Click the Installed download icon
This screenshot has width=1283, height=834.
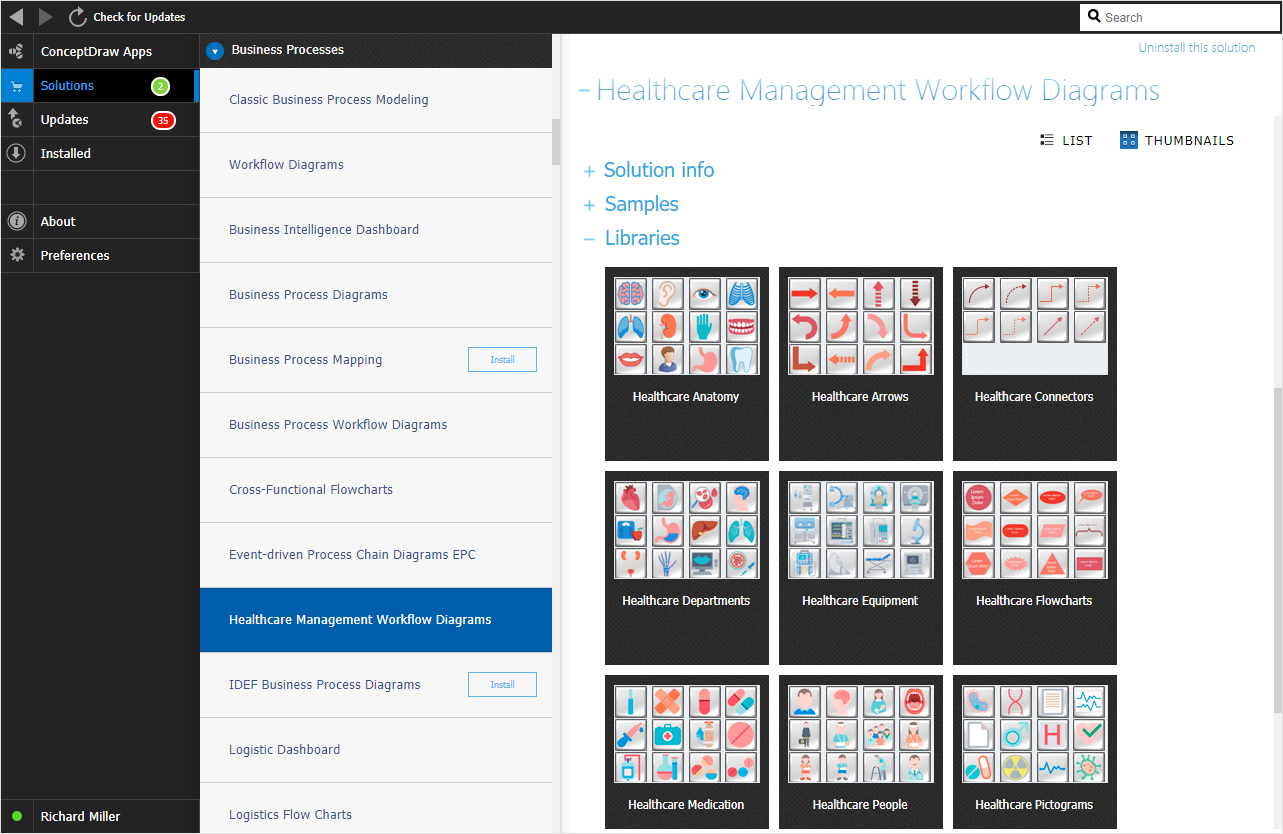point(16,153)
